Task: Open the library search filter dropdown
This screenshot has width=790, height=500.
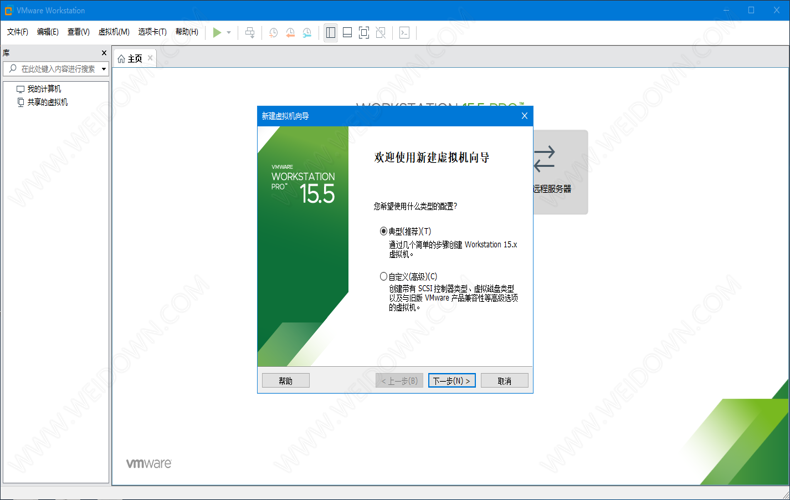Action: point(104,69)
